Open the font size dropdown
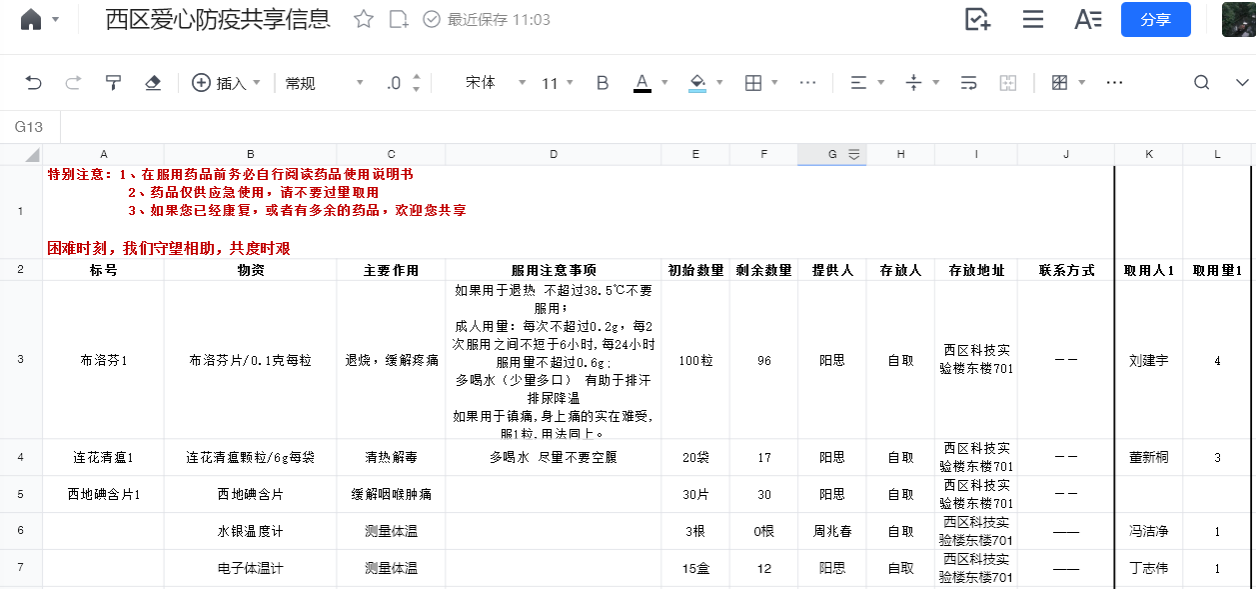The height and width of the screenshot is (589, 1256). pyautogui.click(x=557, y=83)
